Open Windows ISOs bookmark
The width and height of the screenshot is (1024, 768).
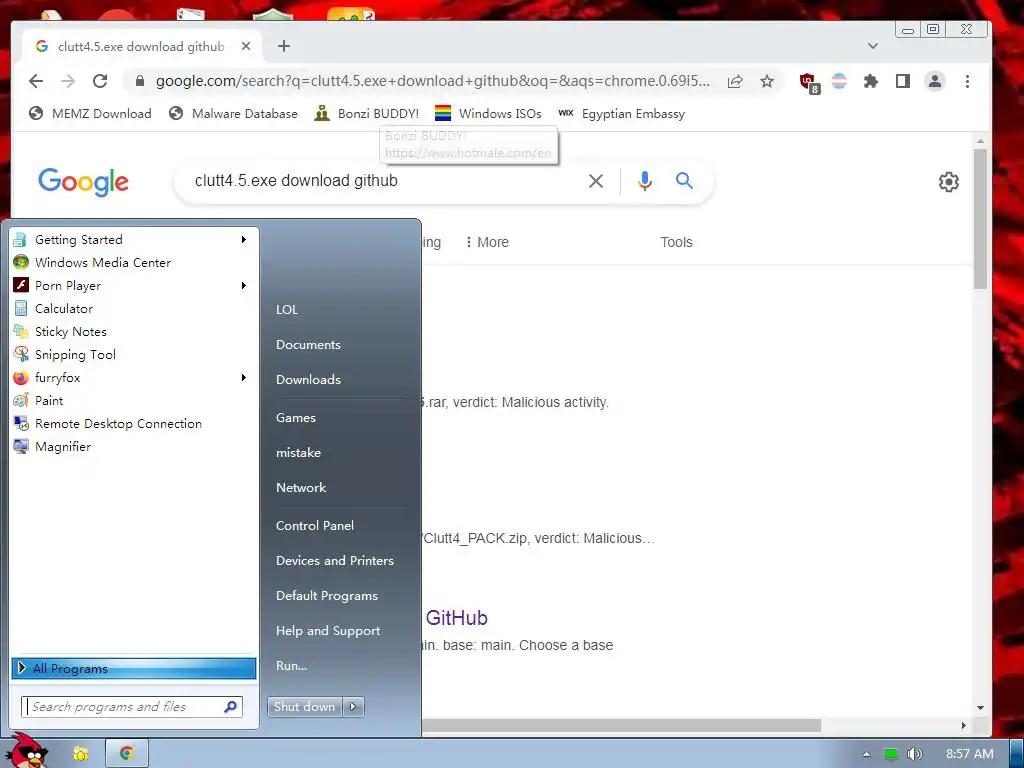[488, 114]
